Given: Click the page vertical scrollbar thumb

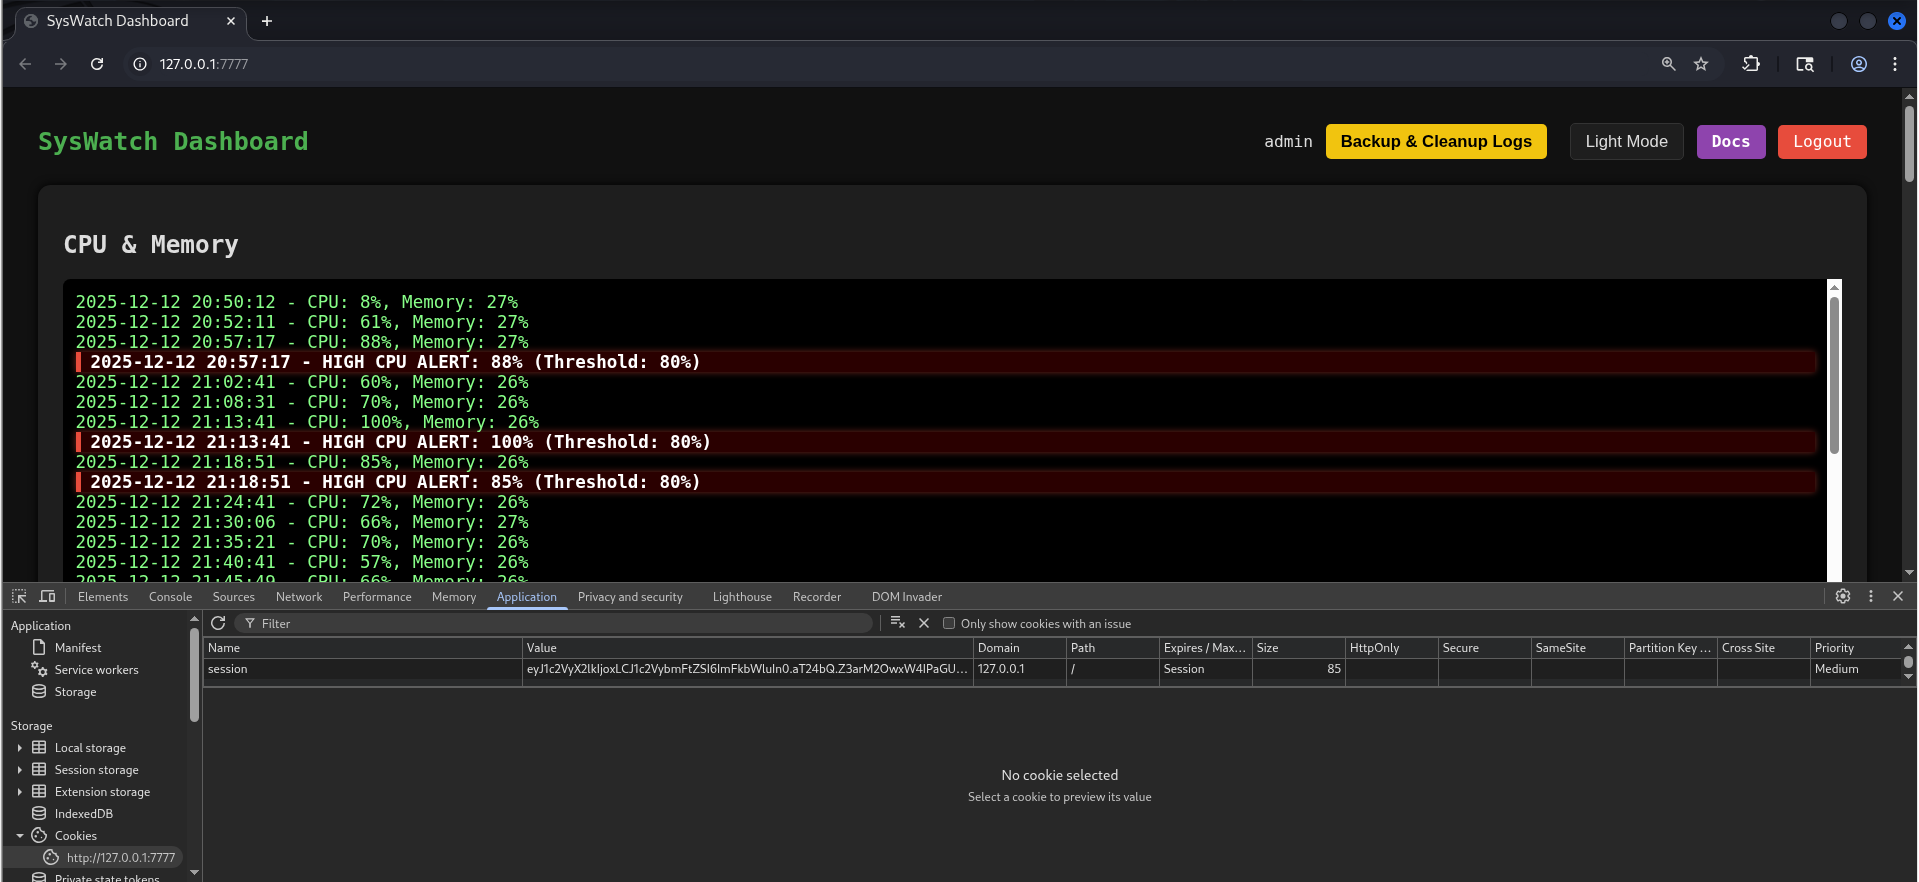Looking at the screenshot, I should tap(1909, 142).
